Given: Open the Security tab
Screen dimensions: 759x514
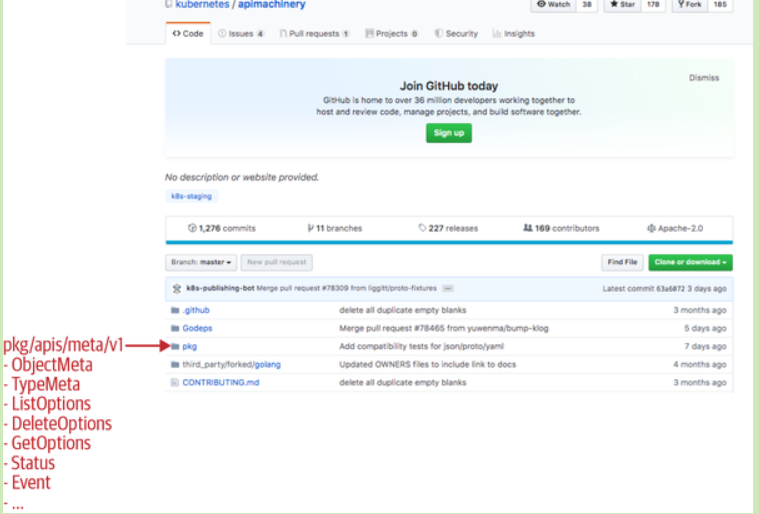Looking at the screenshot, I should pos(456,33).
